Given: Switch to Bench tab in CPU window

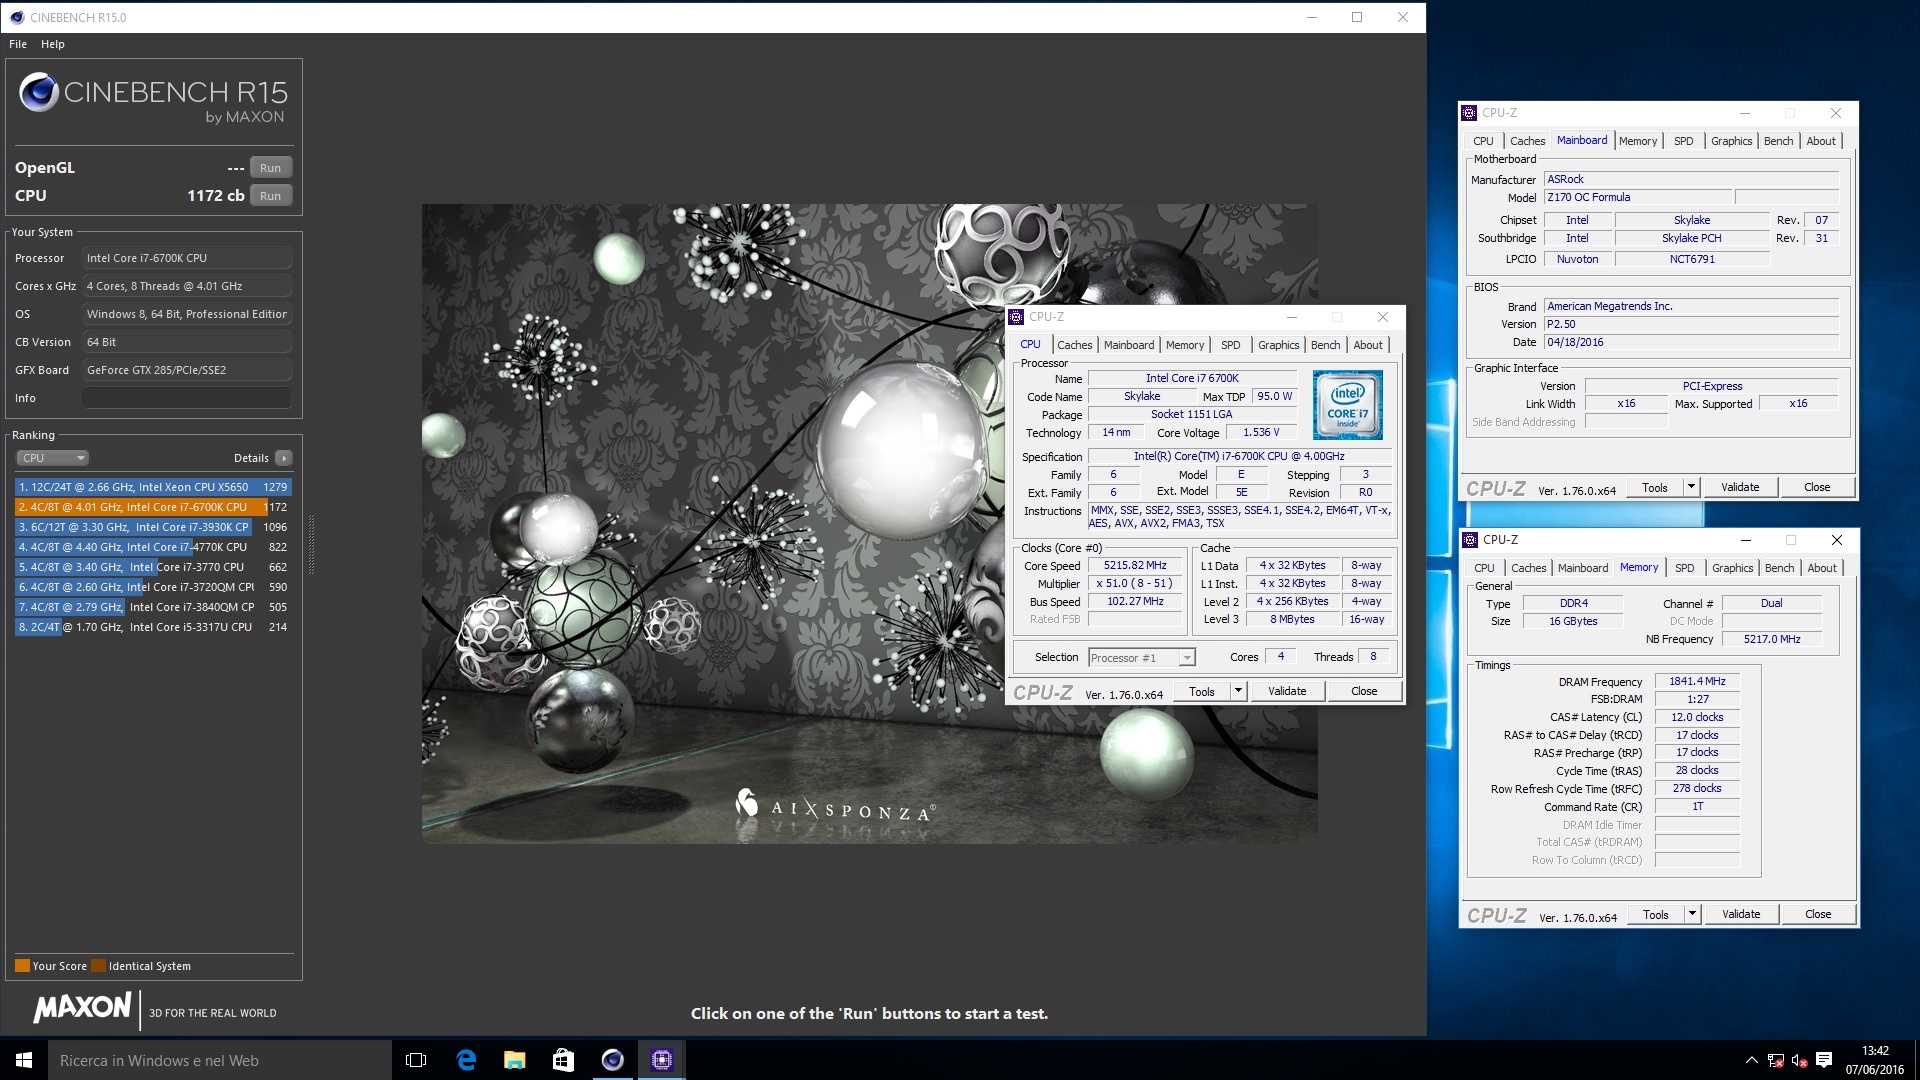Looking at the screenshot, I should pos(1325,345).
